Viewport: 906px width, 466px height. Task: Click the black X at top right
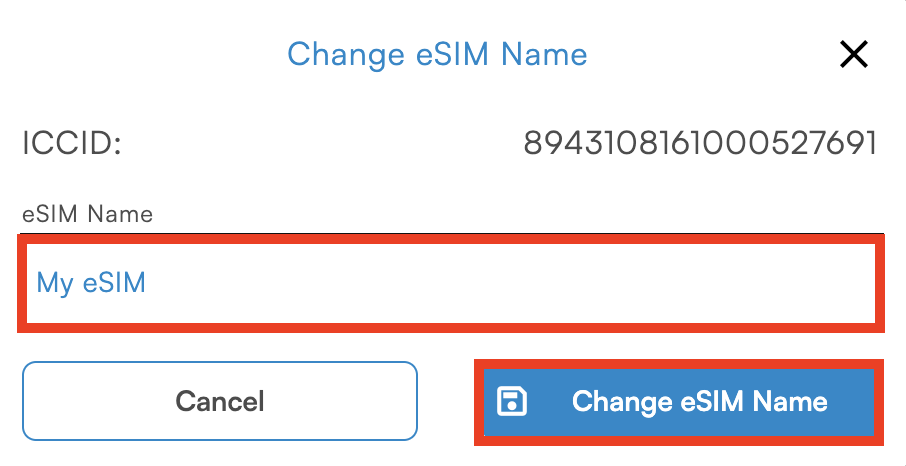[x=853, y=55]
